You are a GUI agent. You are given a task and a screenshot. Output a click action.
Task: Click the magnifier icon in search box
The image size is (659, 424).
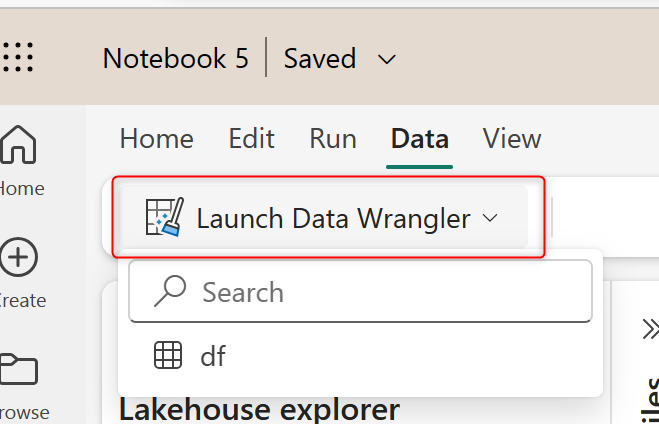tap(170, 292)
